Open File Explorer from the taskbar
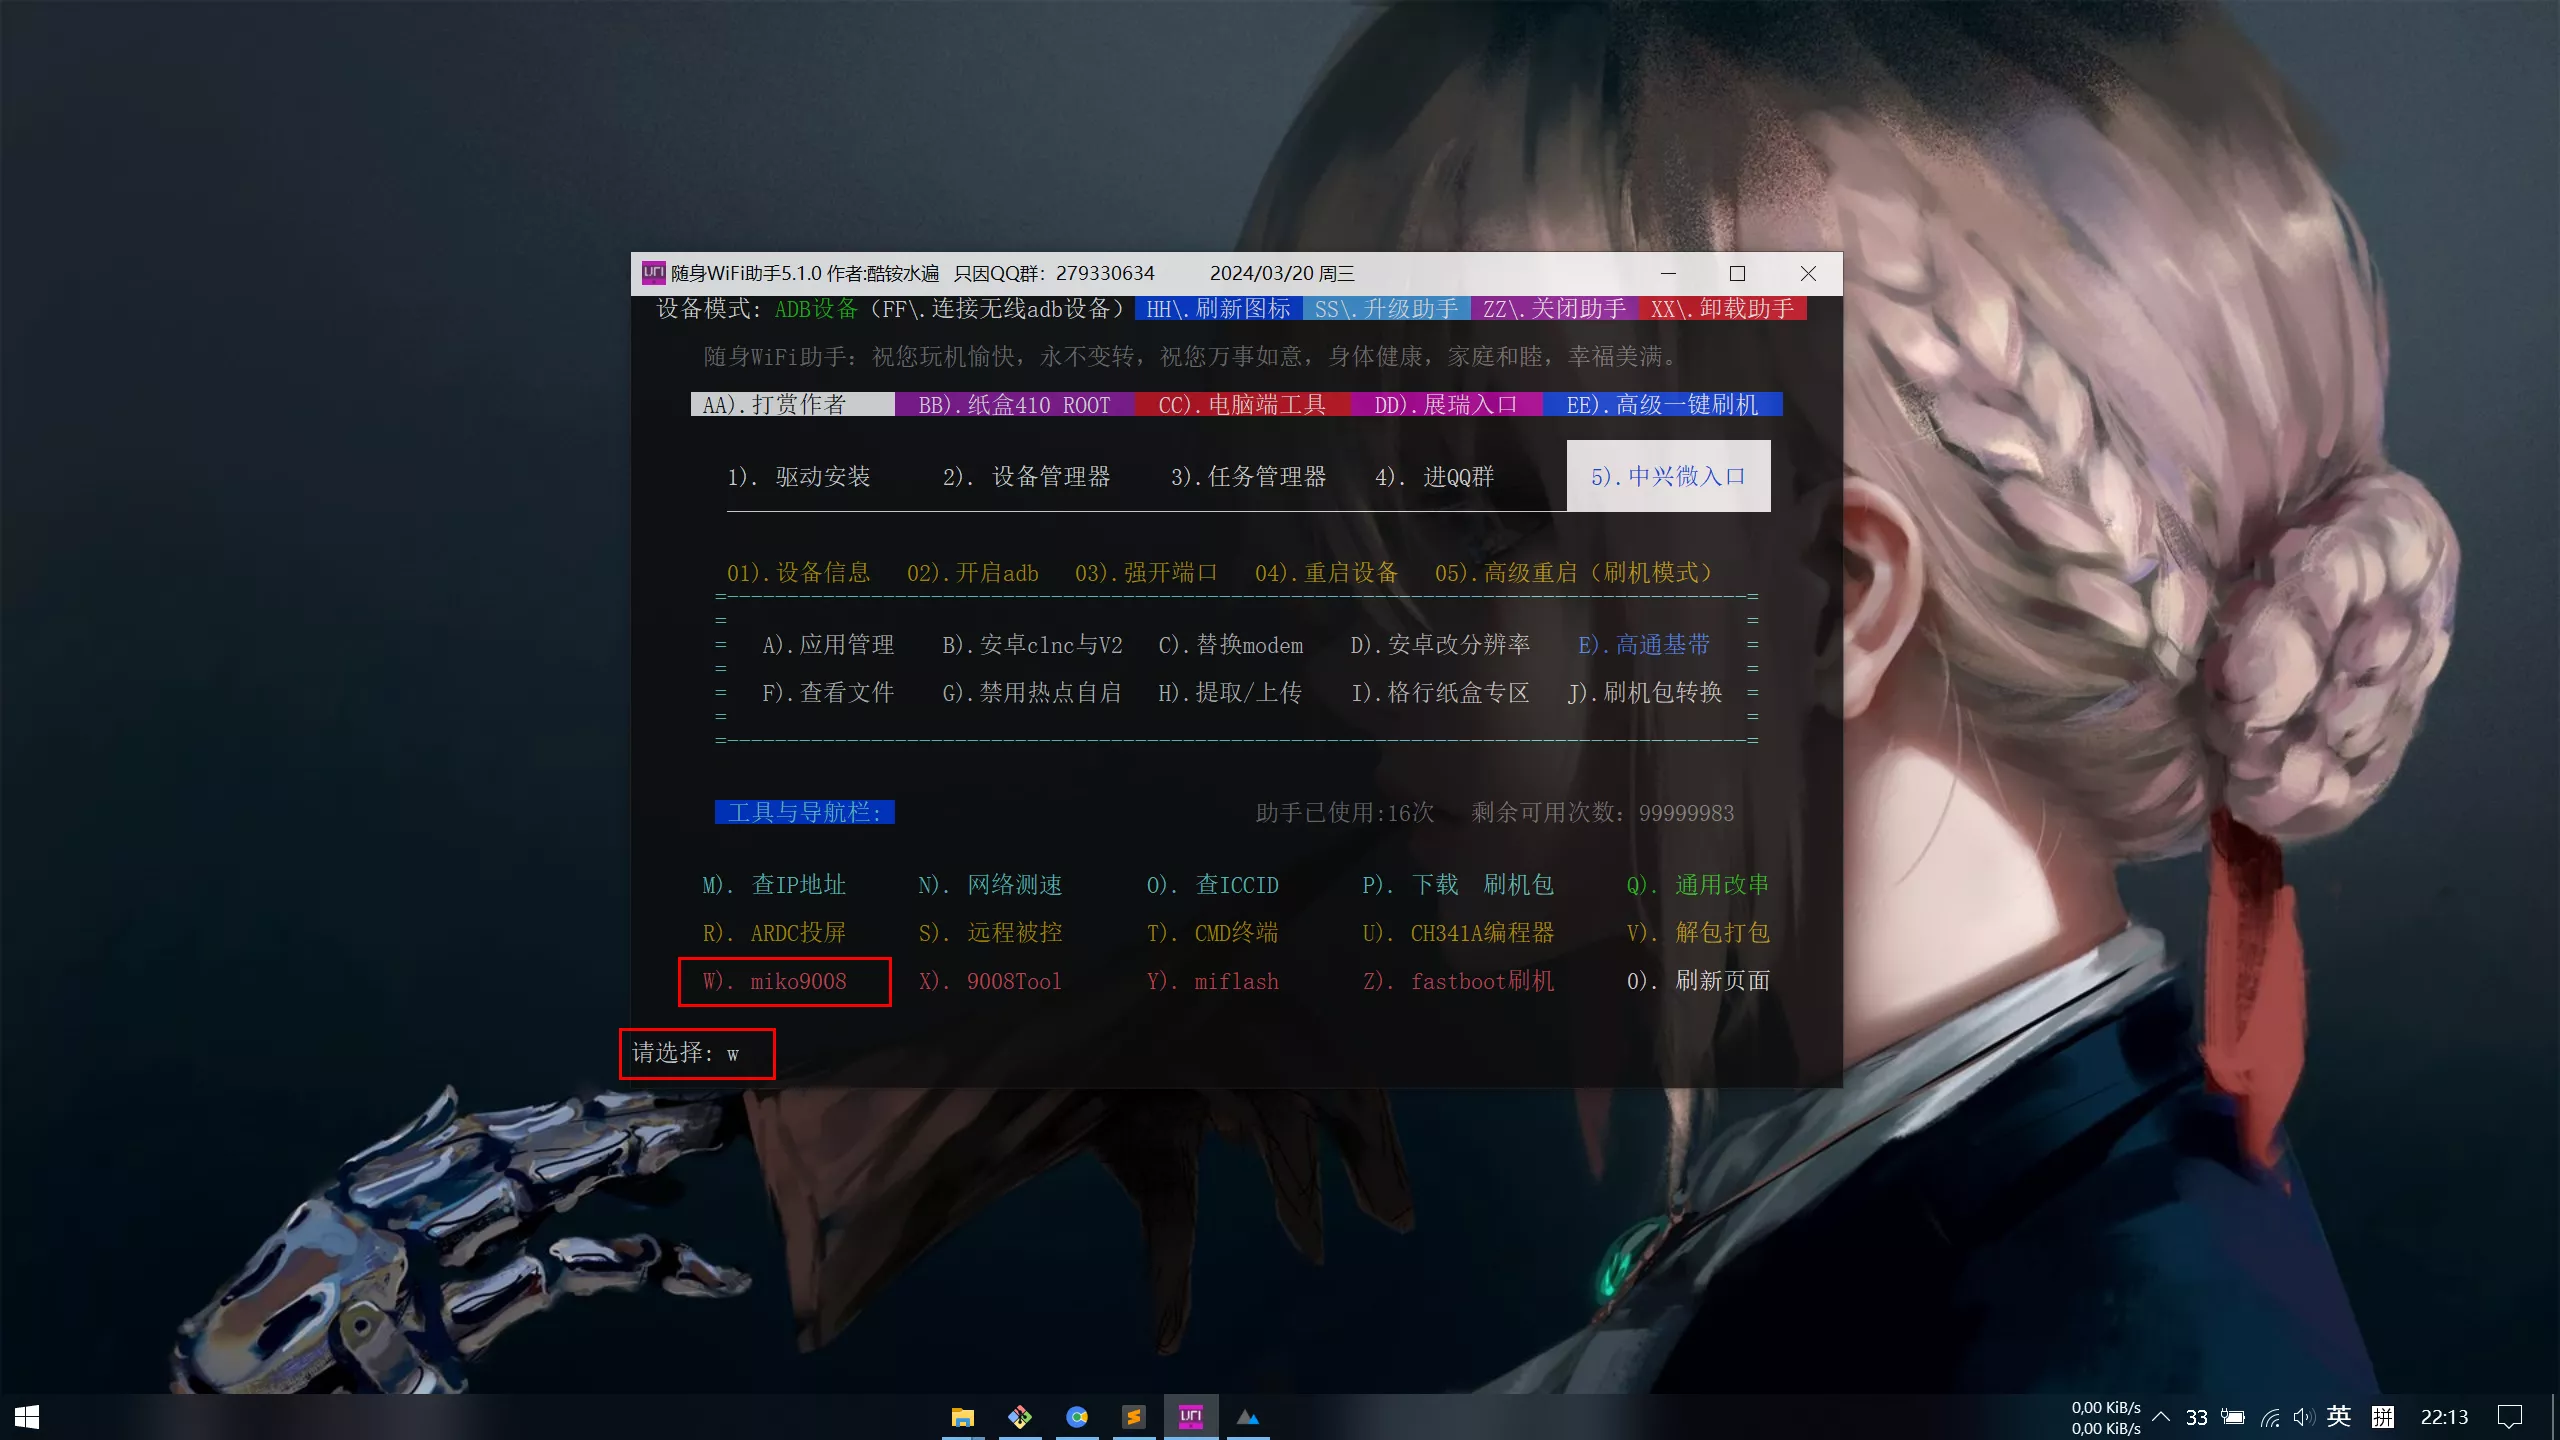The image size is (2560, 1440). coord(962,1417)
